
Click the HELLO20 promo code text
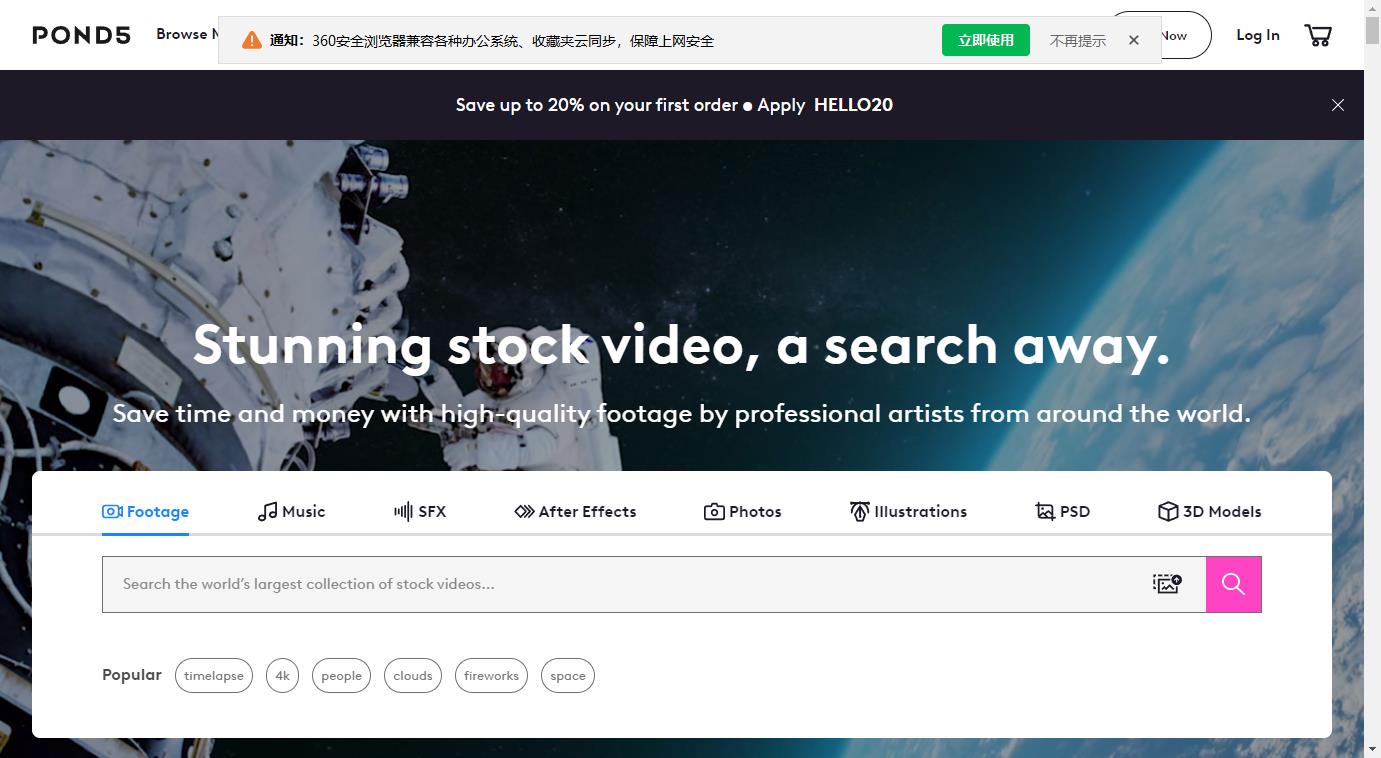pos(853,105)
